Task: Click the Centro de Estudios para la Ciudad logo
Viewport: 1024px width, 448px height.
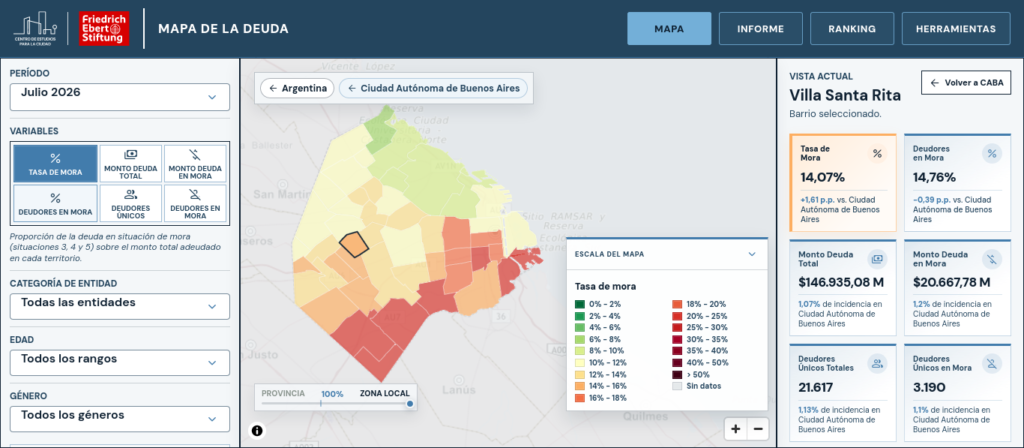Action: (x=36, y=29)
